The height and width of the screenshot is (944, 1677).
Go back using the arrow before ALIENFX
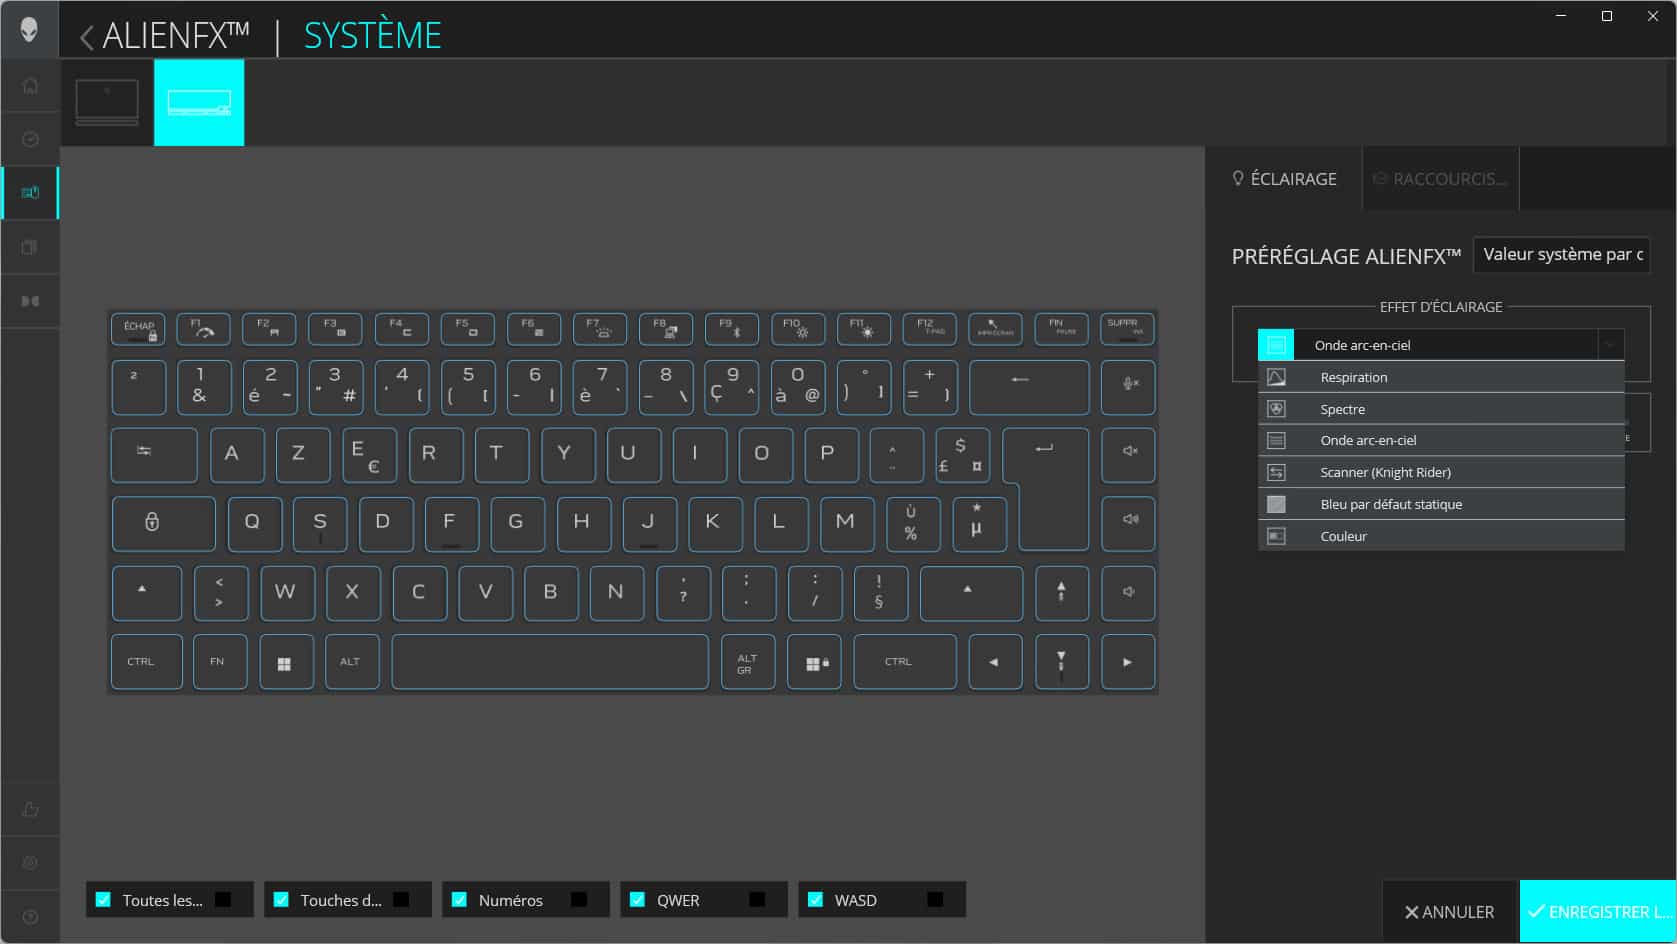(x=87, y=37)
